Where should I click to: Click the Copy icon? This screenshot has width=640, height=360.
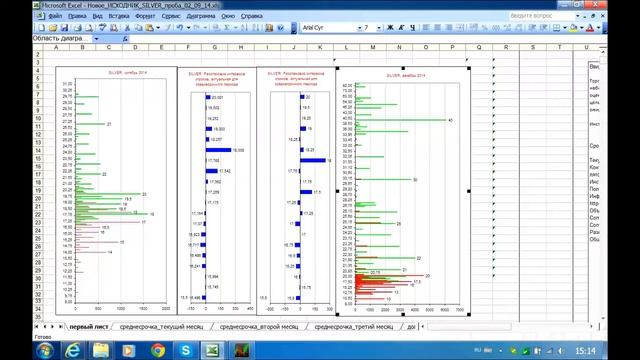point(139,28)
